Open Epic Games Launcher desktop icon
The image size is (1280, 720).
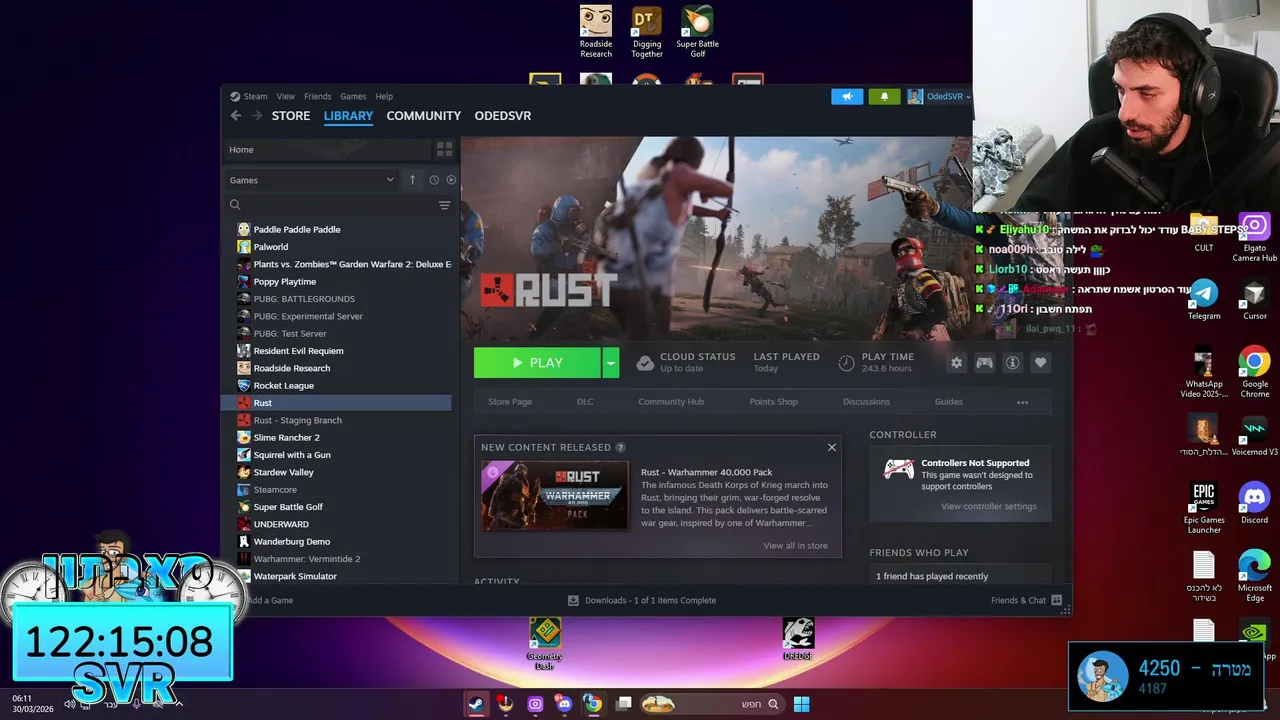coord(1204,508)
